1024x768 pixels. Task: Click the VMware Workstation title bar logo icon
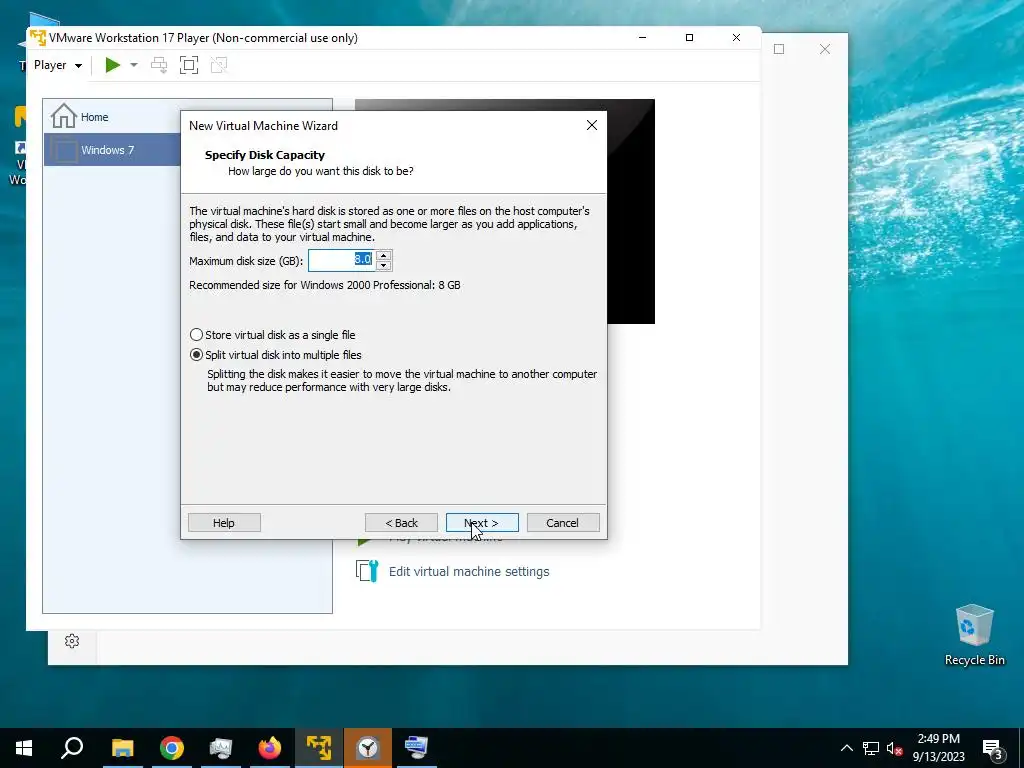tap(38, 37)
